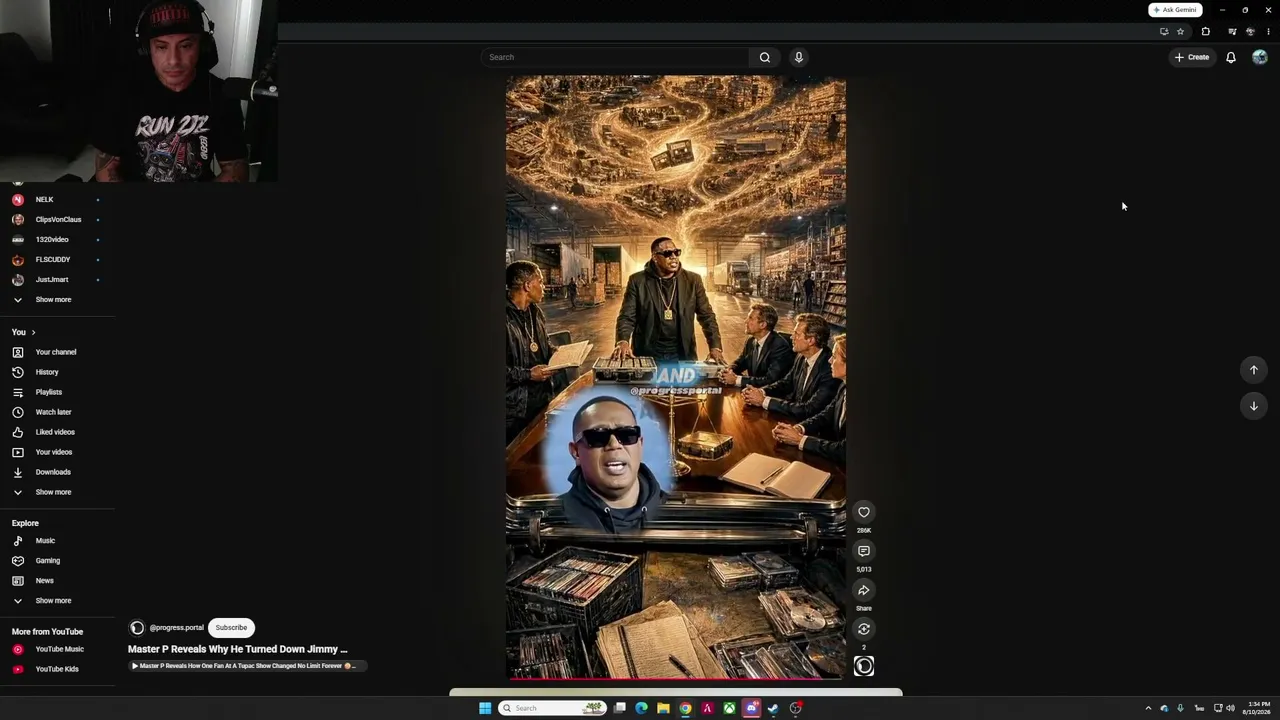Viewport: 1280px width, 720px height.
Task: Click the search magnifier button
Action: pyautogui.click(x=765, y=57)
